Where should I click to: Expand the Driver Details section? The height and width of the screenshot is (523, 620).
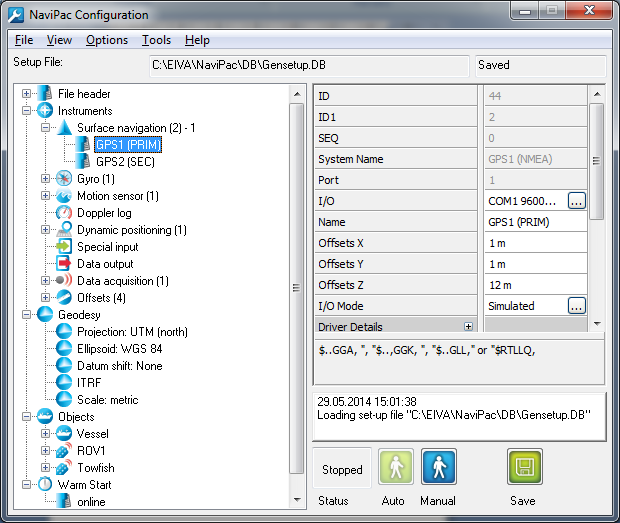(469, 327)
